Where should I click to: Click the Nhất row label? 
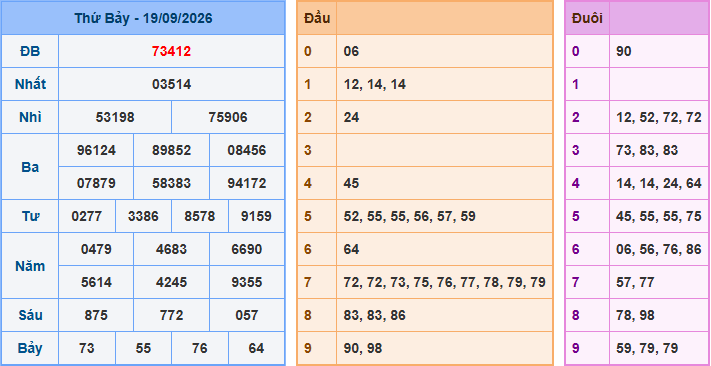point(30,84)
